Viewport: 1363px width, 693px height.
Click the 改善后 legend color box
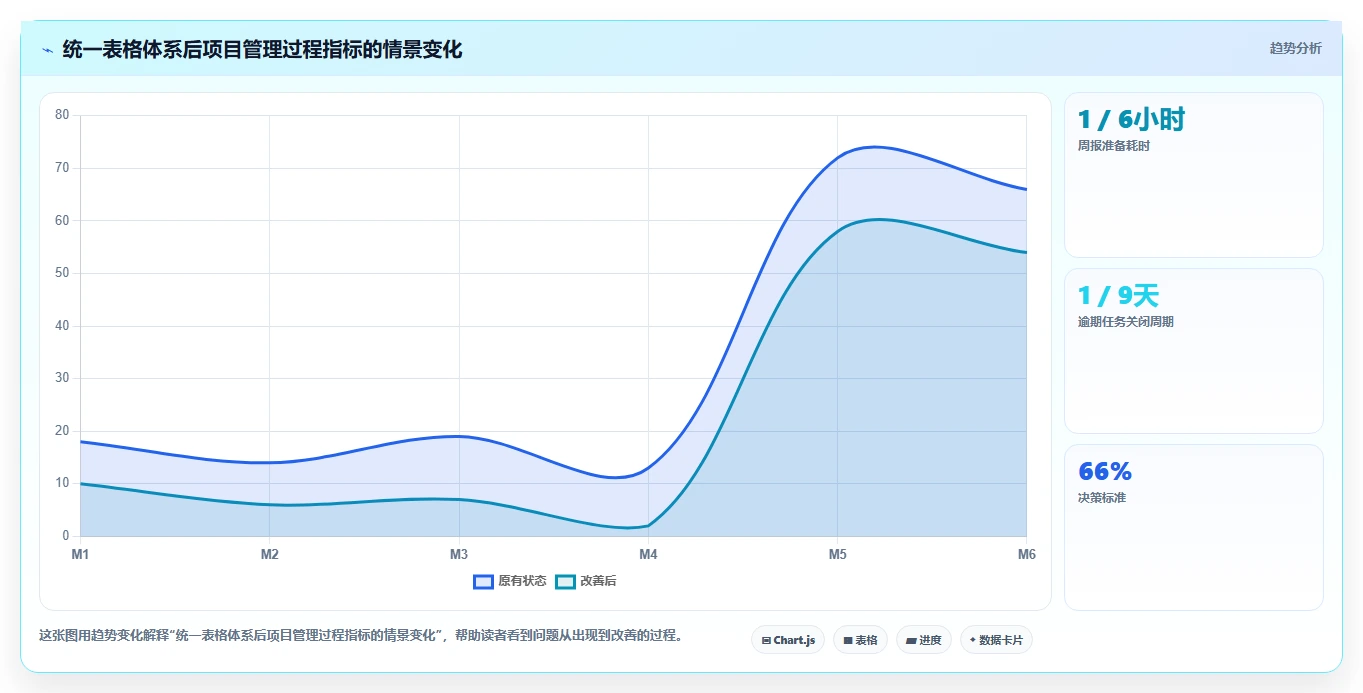click(x=566, y=581)
